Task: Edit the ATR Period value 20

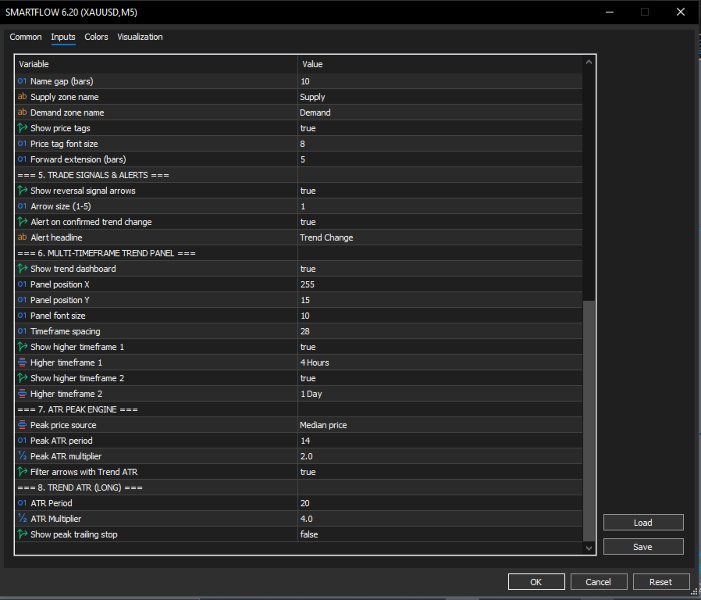Action: coord(440,504)
